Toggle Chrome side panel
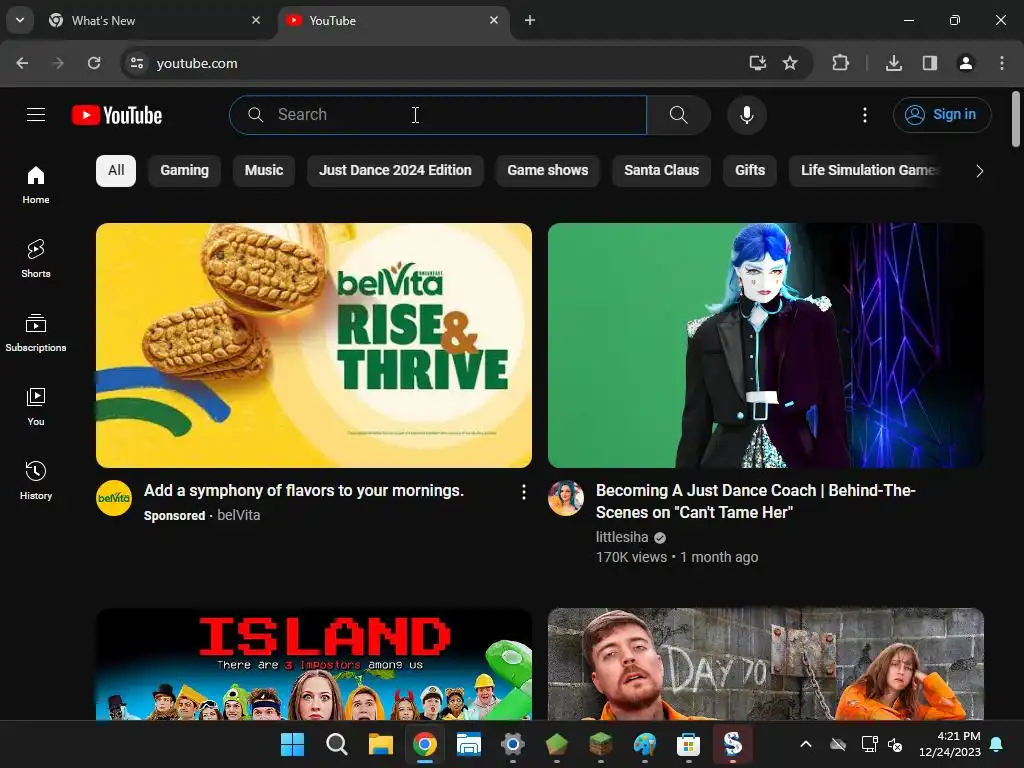The height and width of the screenshot is (768, 1024). [x=929, y=63]
